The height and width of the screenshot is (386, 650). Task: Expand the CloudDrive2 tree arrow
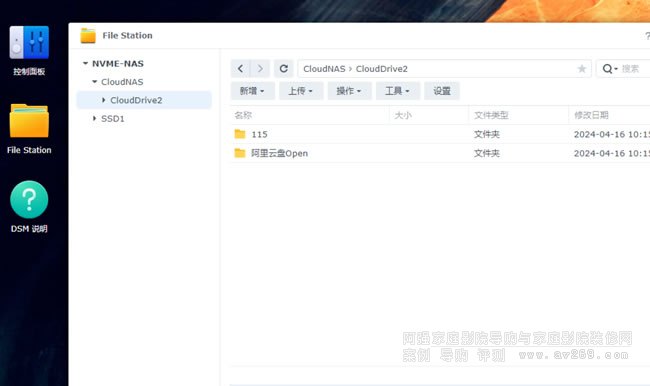pyautogui.click(x=104, y=100)
